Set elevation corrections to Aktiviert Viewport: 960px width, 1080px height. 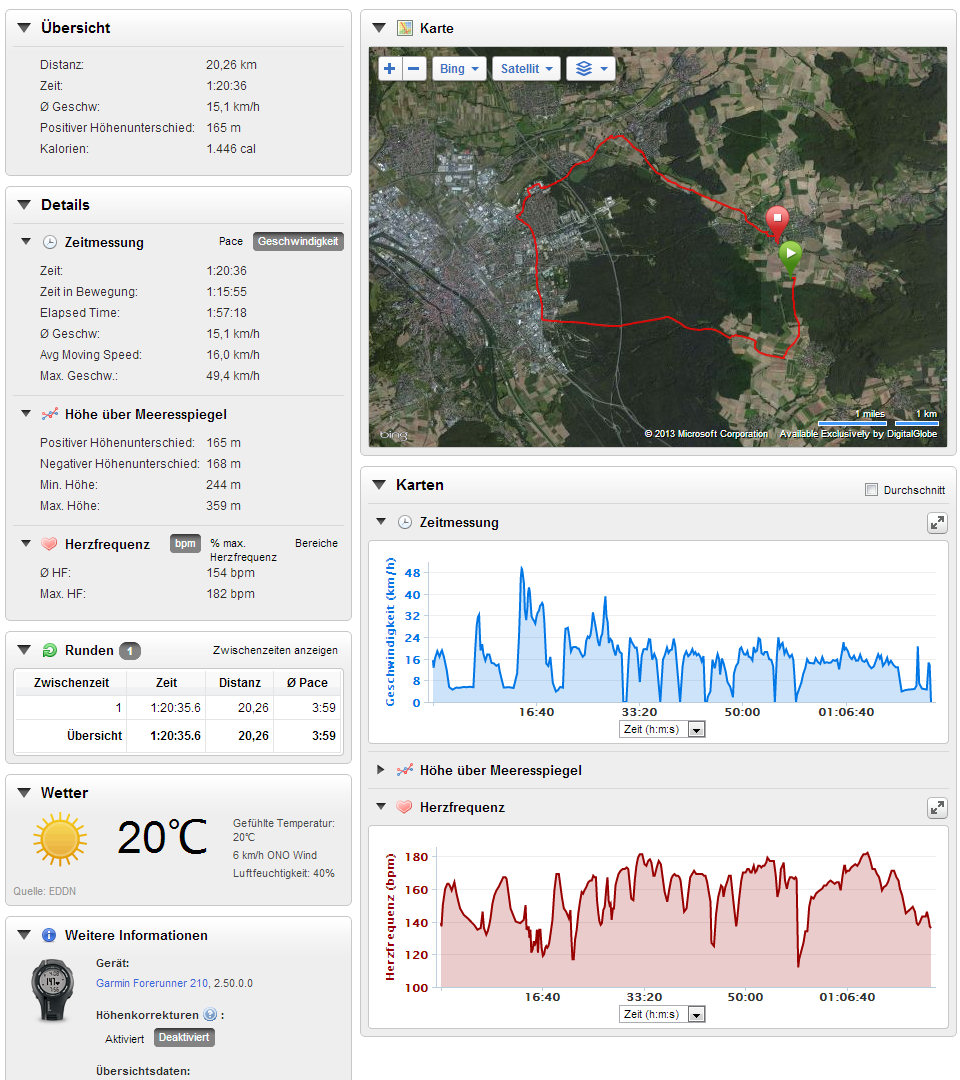click(124, 1038)
